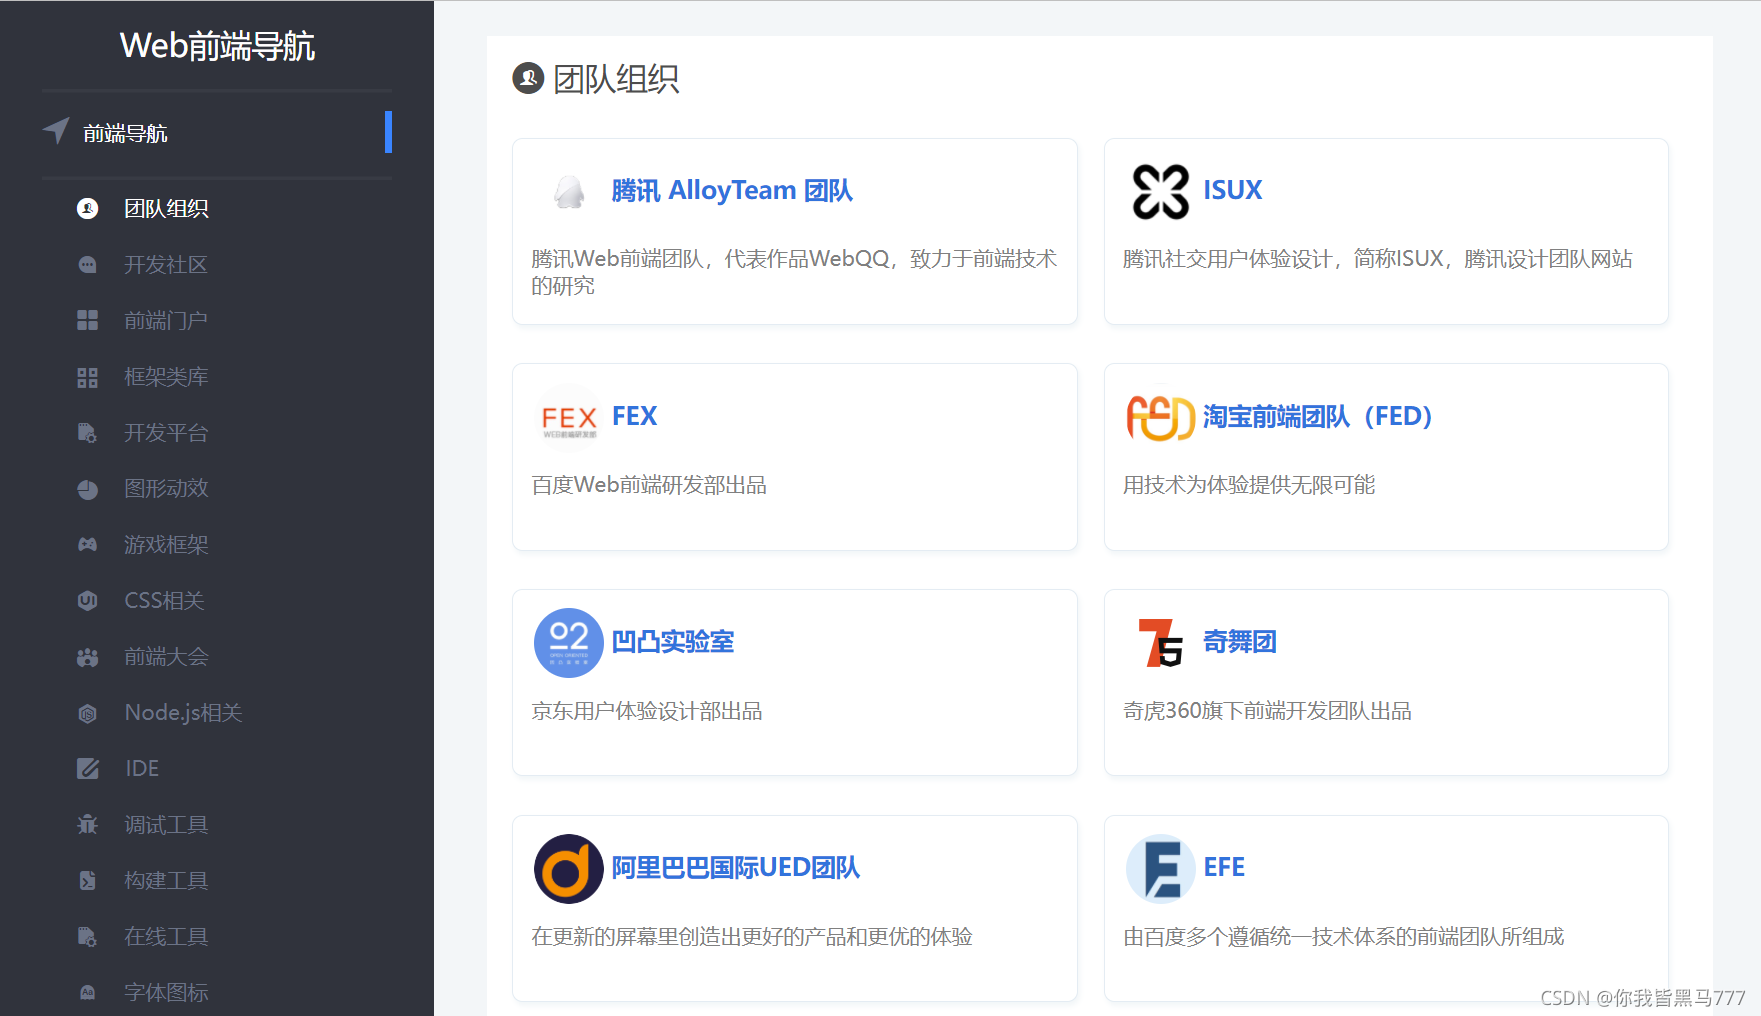This screenshot has width=1761, height=1016.
Task: Click the 奇舞团 75 logo
Action: point(1161,643)
